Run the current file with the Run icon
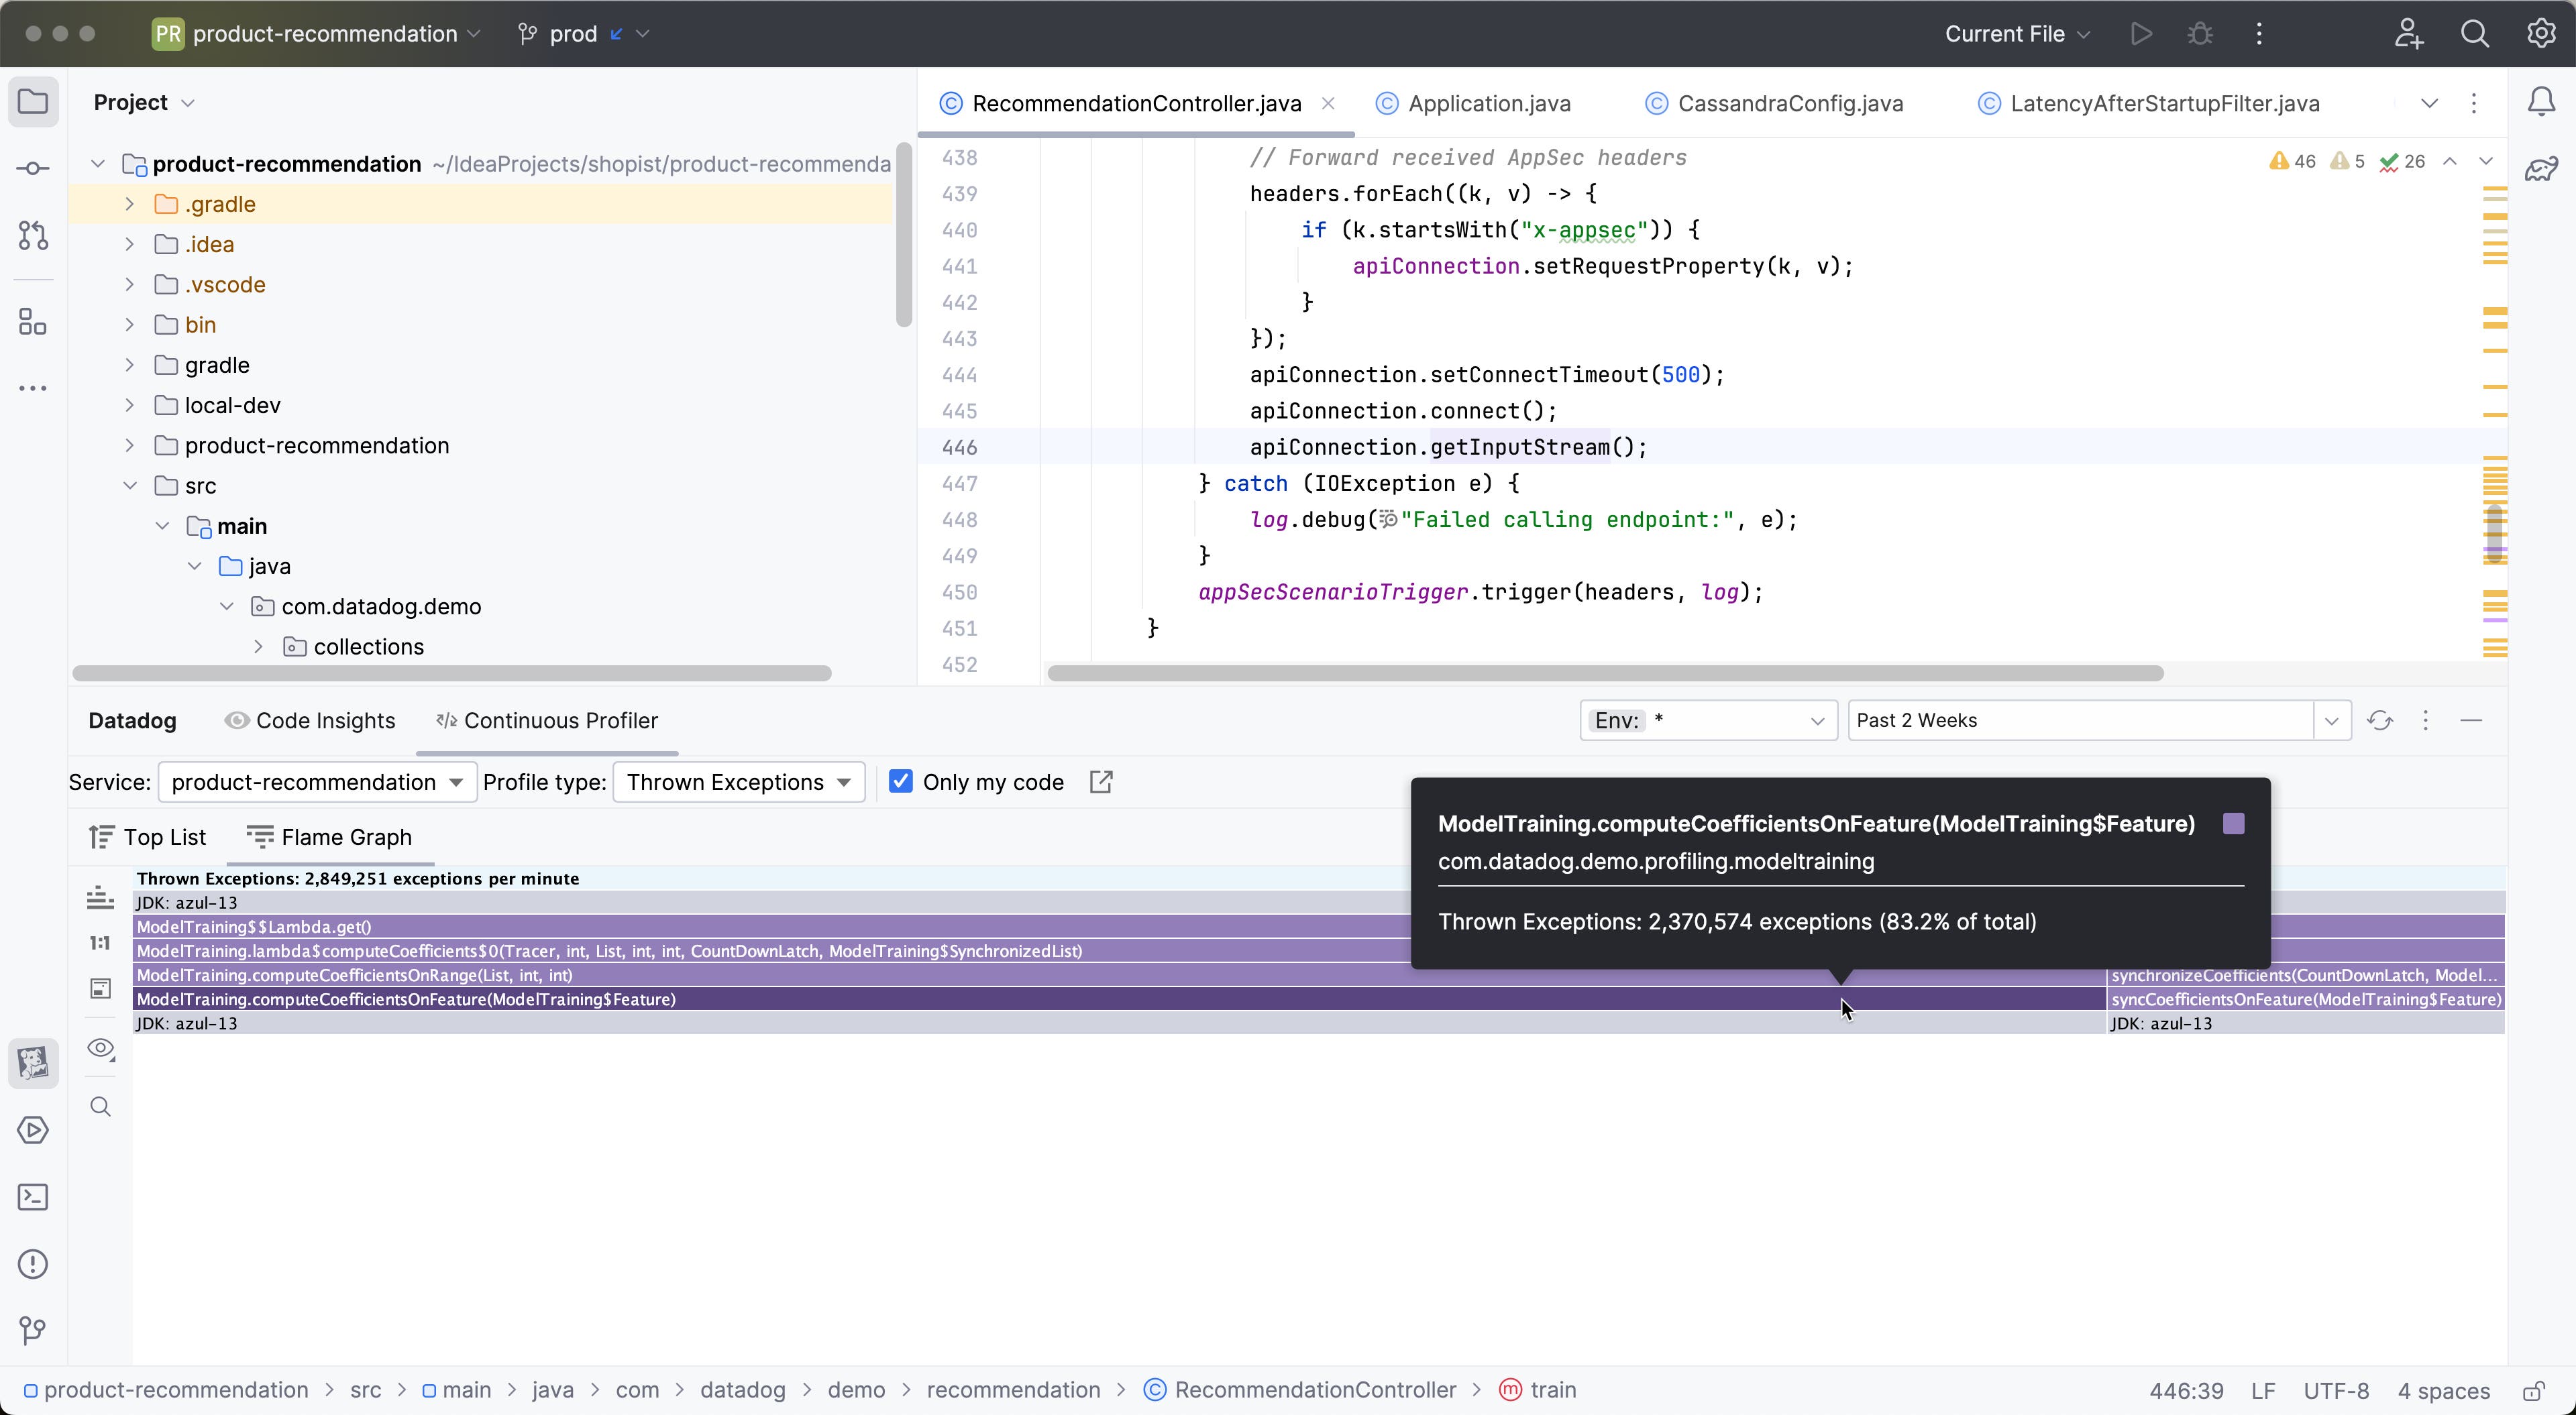This screenshot has height=1415, width=2576. pos(2141,33)
